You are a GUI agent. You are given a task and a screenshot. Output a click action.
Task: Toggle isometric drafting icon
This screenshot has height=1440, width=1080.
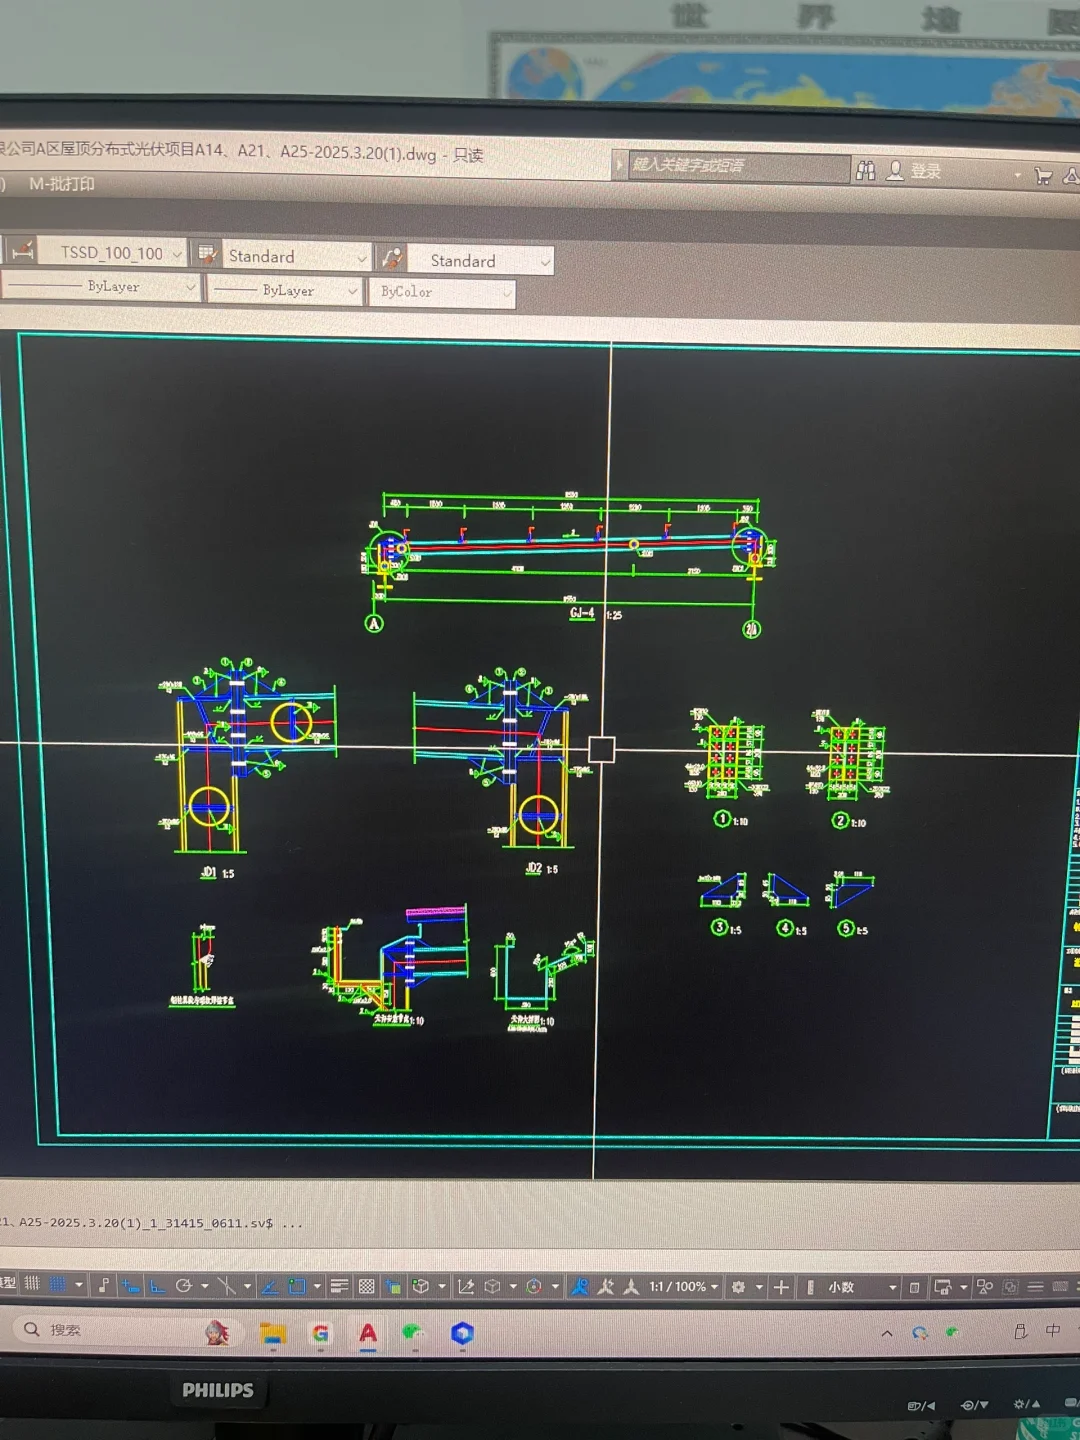coord(227,1285)
